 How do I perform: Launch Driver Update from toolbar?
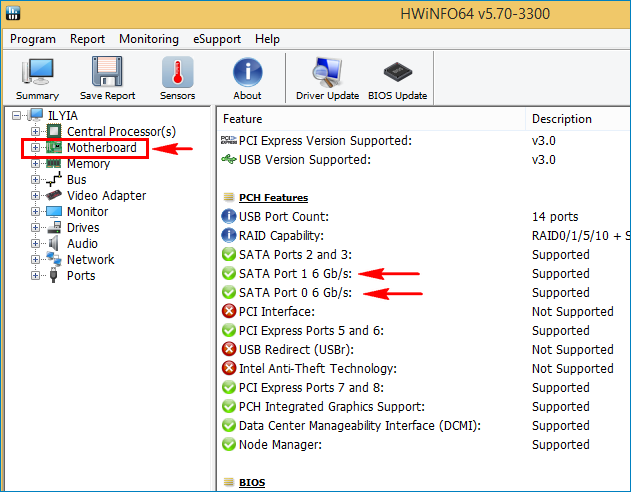pyautogui.click(x=327, y=78)
